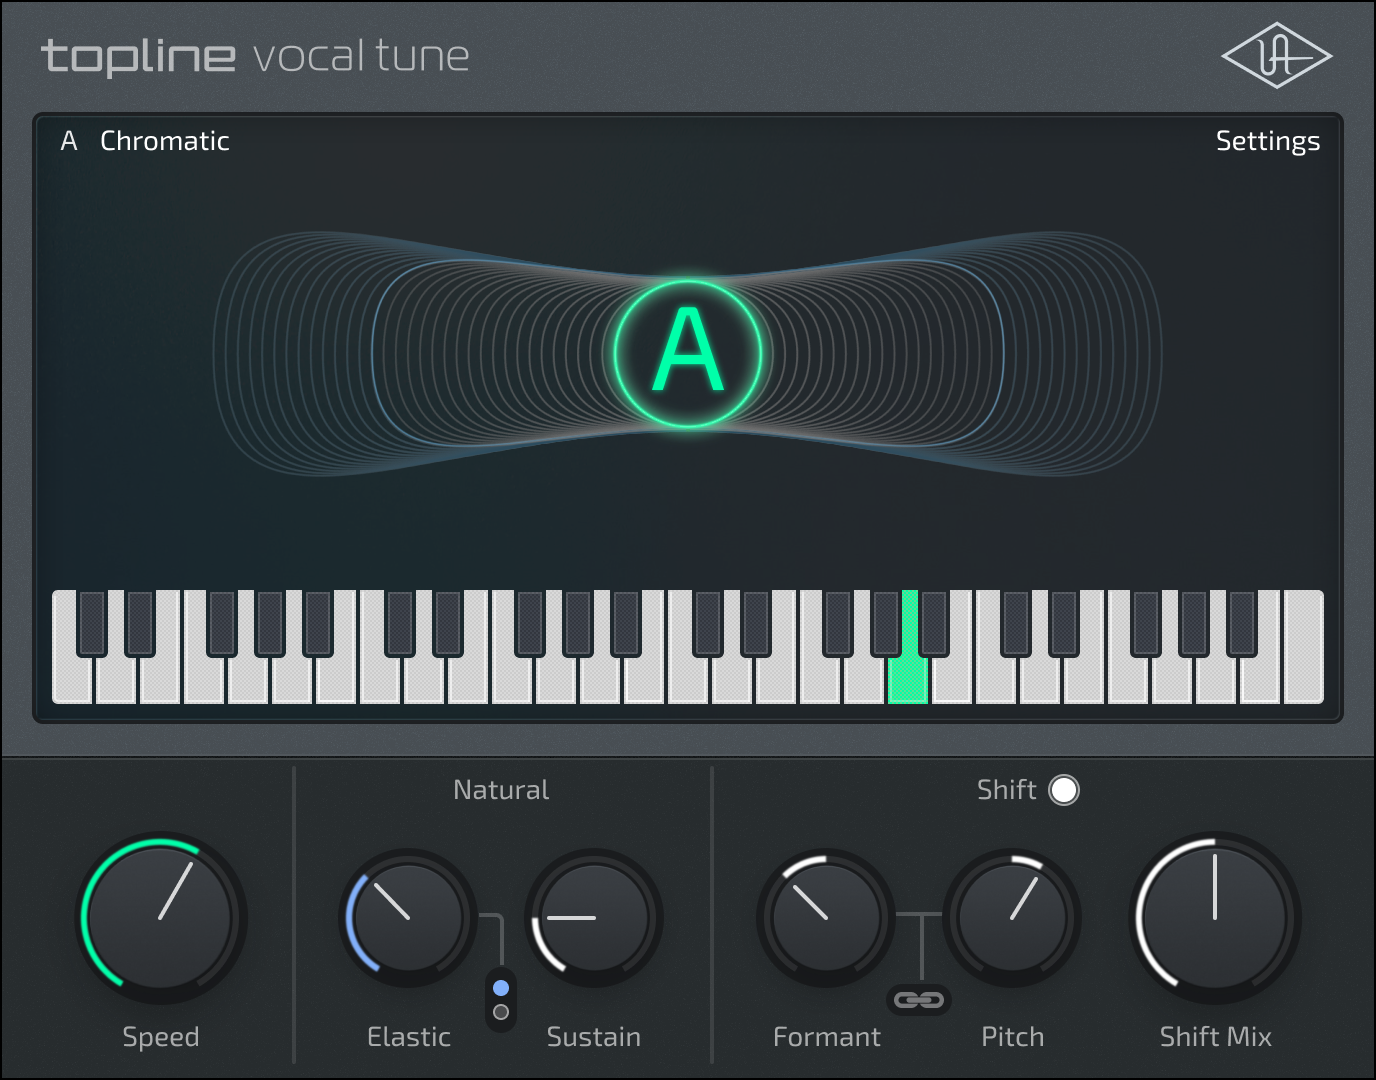
Task: Click the Elastic knob
Action: [x=408, y=917]
